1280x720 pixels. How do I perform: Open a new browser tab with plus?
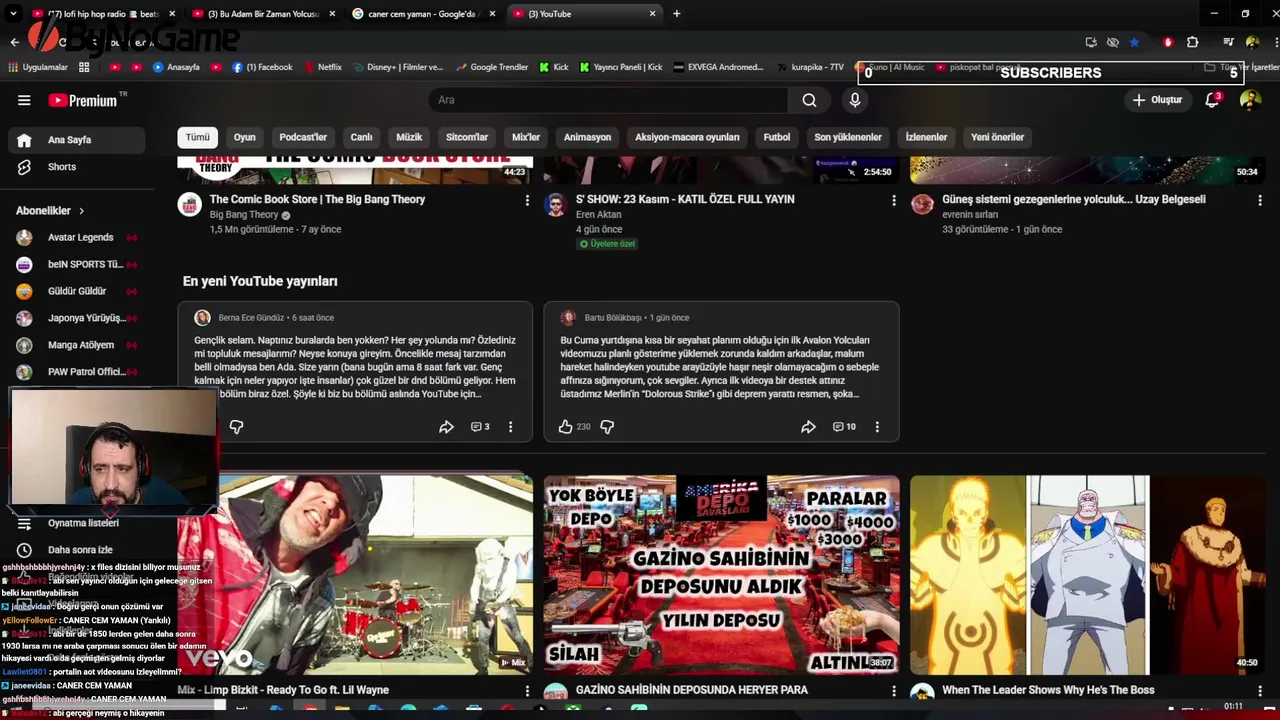click(x=677, y=14)
